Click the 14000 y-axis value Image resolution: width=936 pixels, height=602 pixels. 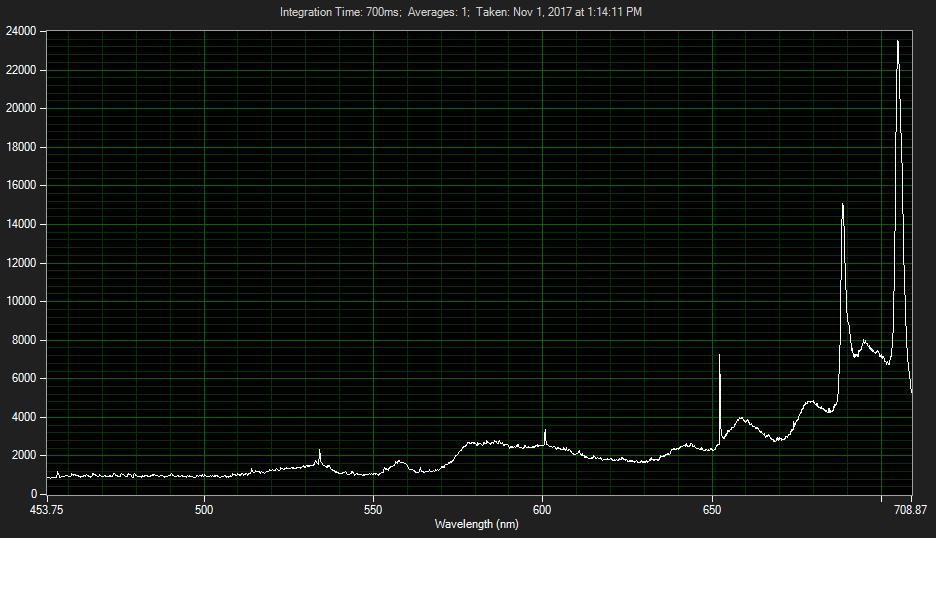point(21,224)
